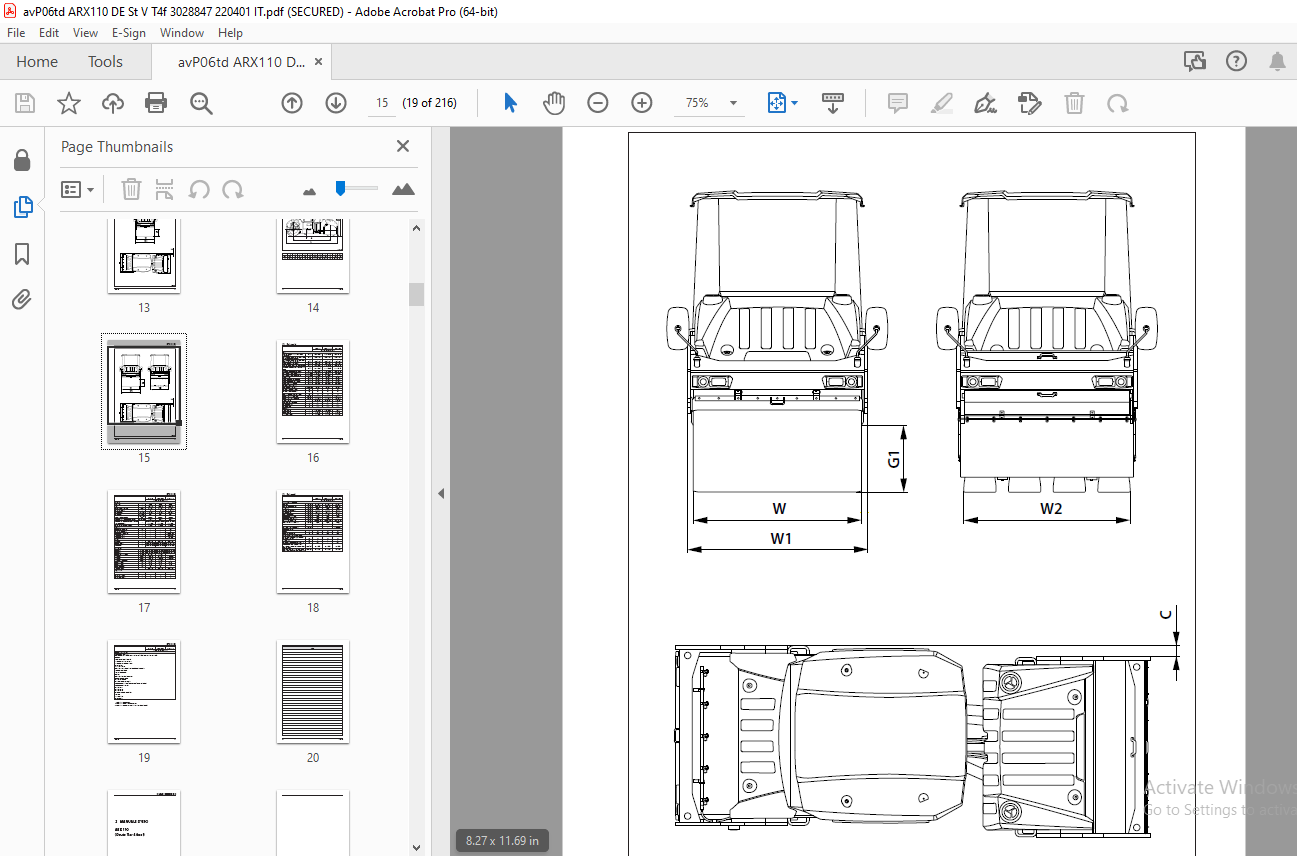Click the insert page break thumbnails icon
This screenshot has height=856, width=1297.
click(165, 189)
